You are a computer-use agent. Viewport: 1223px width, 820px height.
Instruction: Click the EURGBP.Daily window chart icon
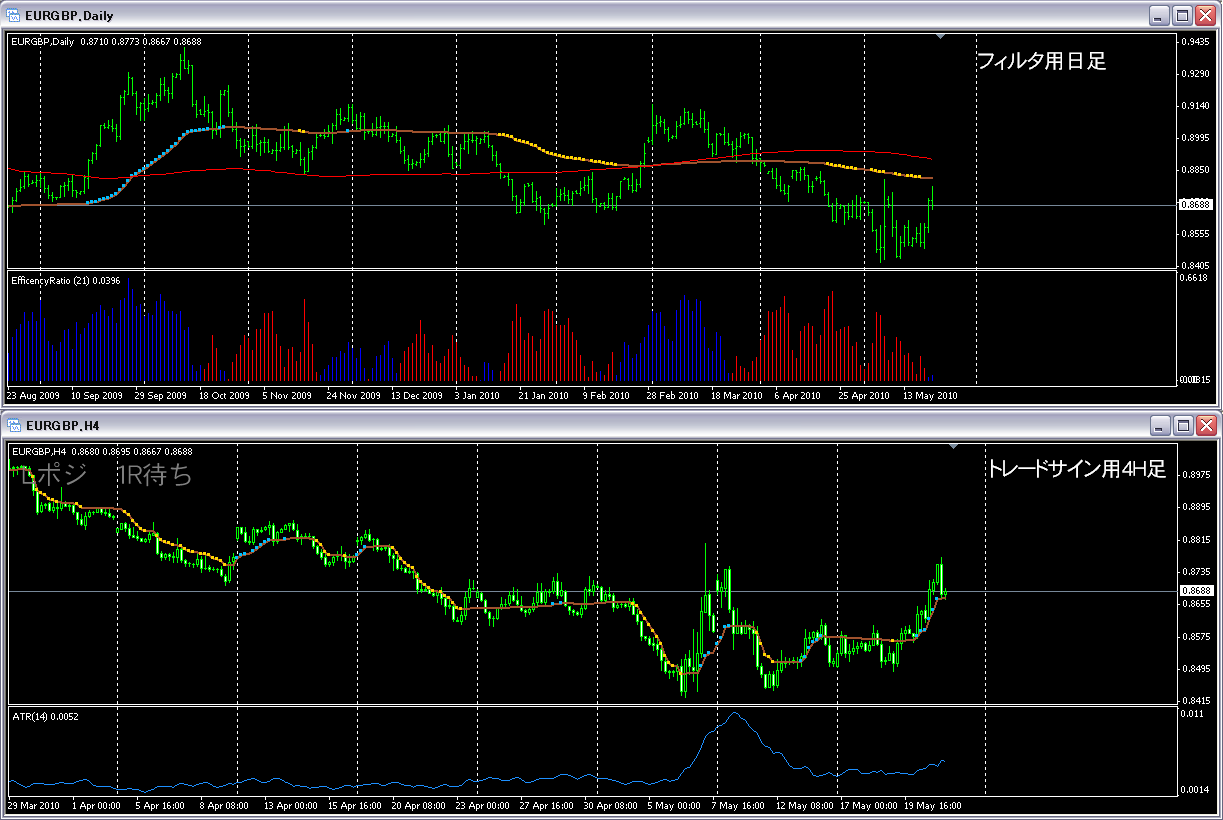pyautogui.click(x=14, y=15)
